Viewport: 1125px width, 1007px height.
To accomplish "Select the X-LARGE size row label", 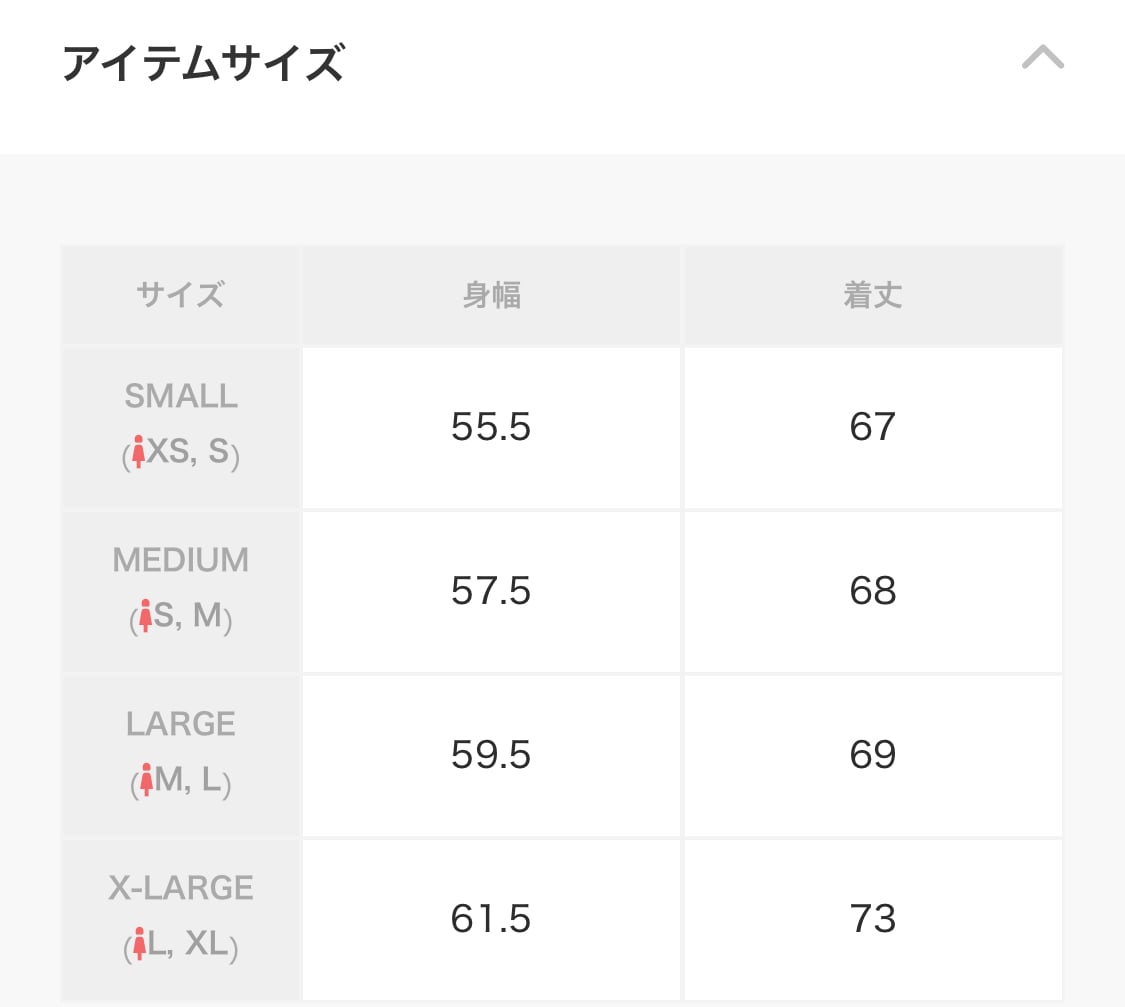I will click(x=181, y=888).
